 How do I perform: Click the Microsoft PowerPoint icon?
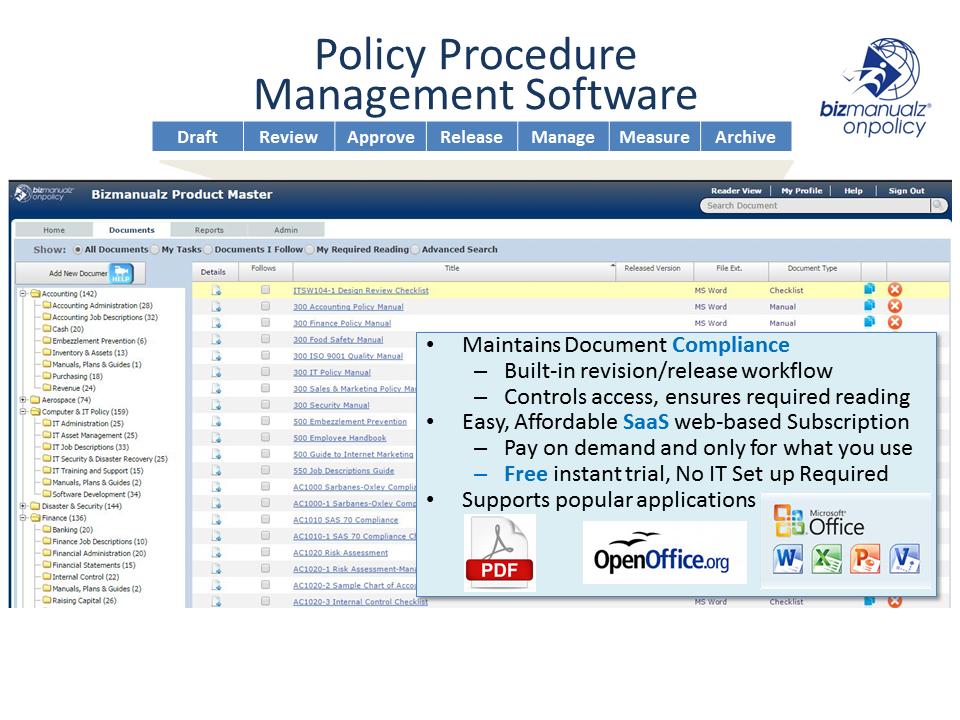coord(865,558)
